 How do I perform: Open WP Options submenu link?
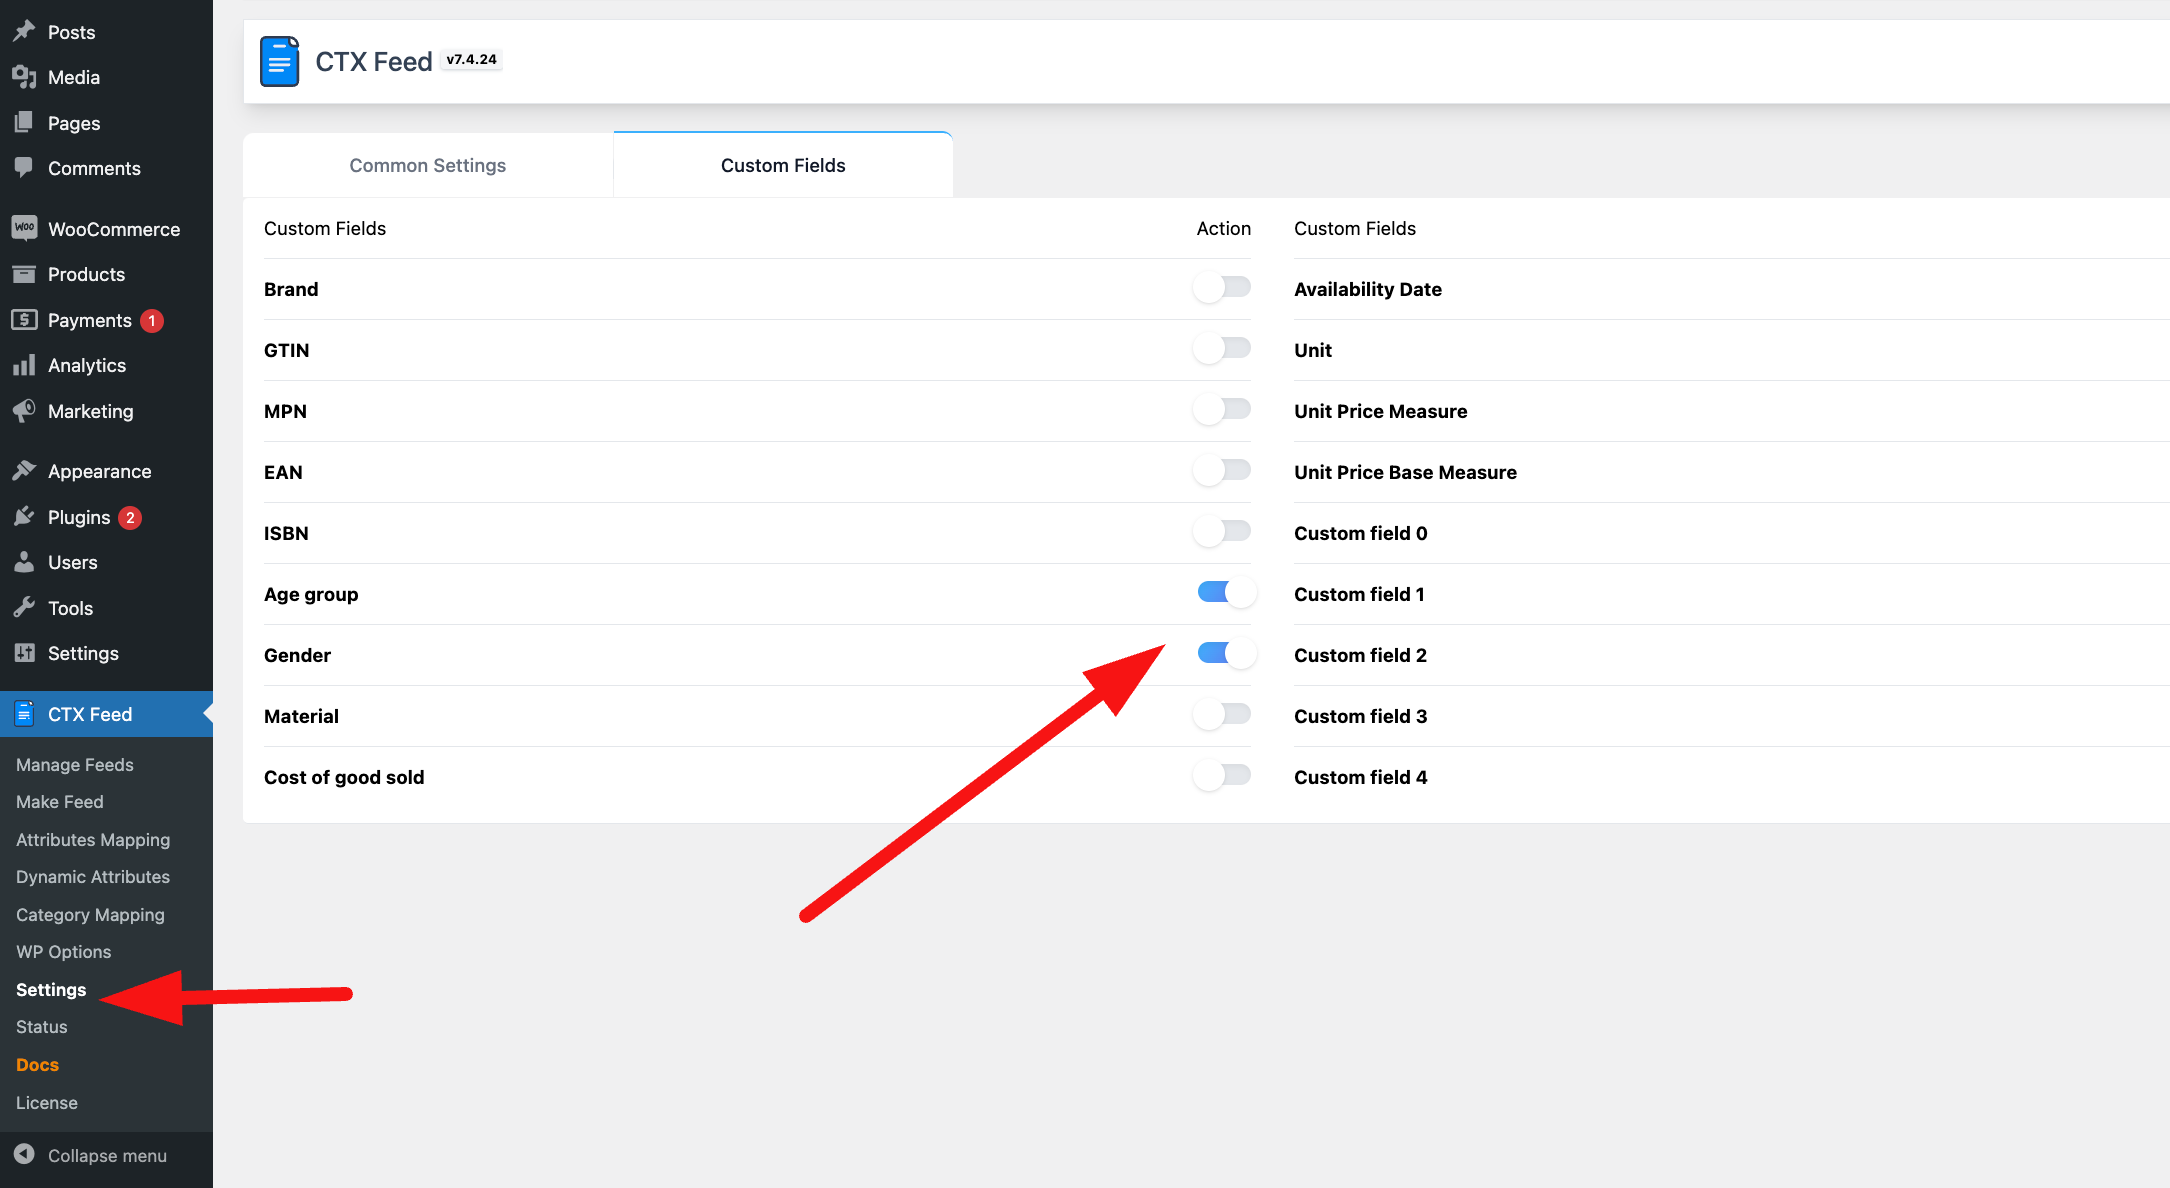point(64,952)
